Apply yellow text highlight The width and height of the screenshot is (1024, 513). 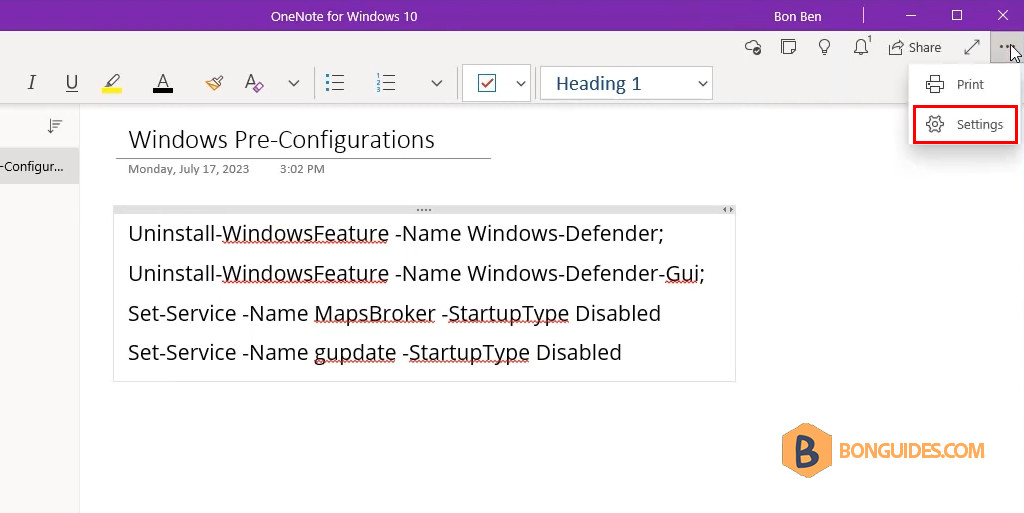[112, 83]
